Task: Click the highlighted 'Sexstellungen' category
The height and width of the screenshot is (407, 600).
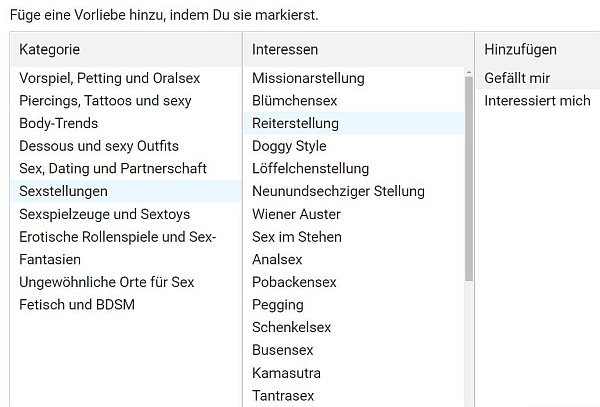Action: pyautogui.click(x=64, y=191)
